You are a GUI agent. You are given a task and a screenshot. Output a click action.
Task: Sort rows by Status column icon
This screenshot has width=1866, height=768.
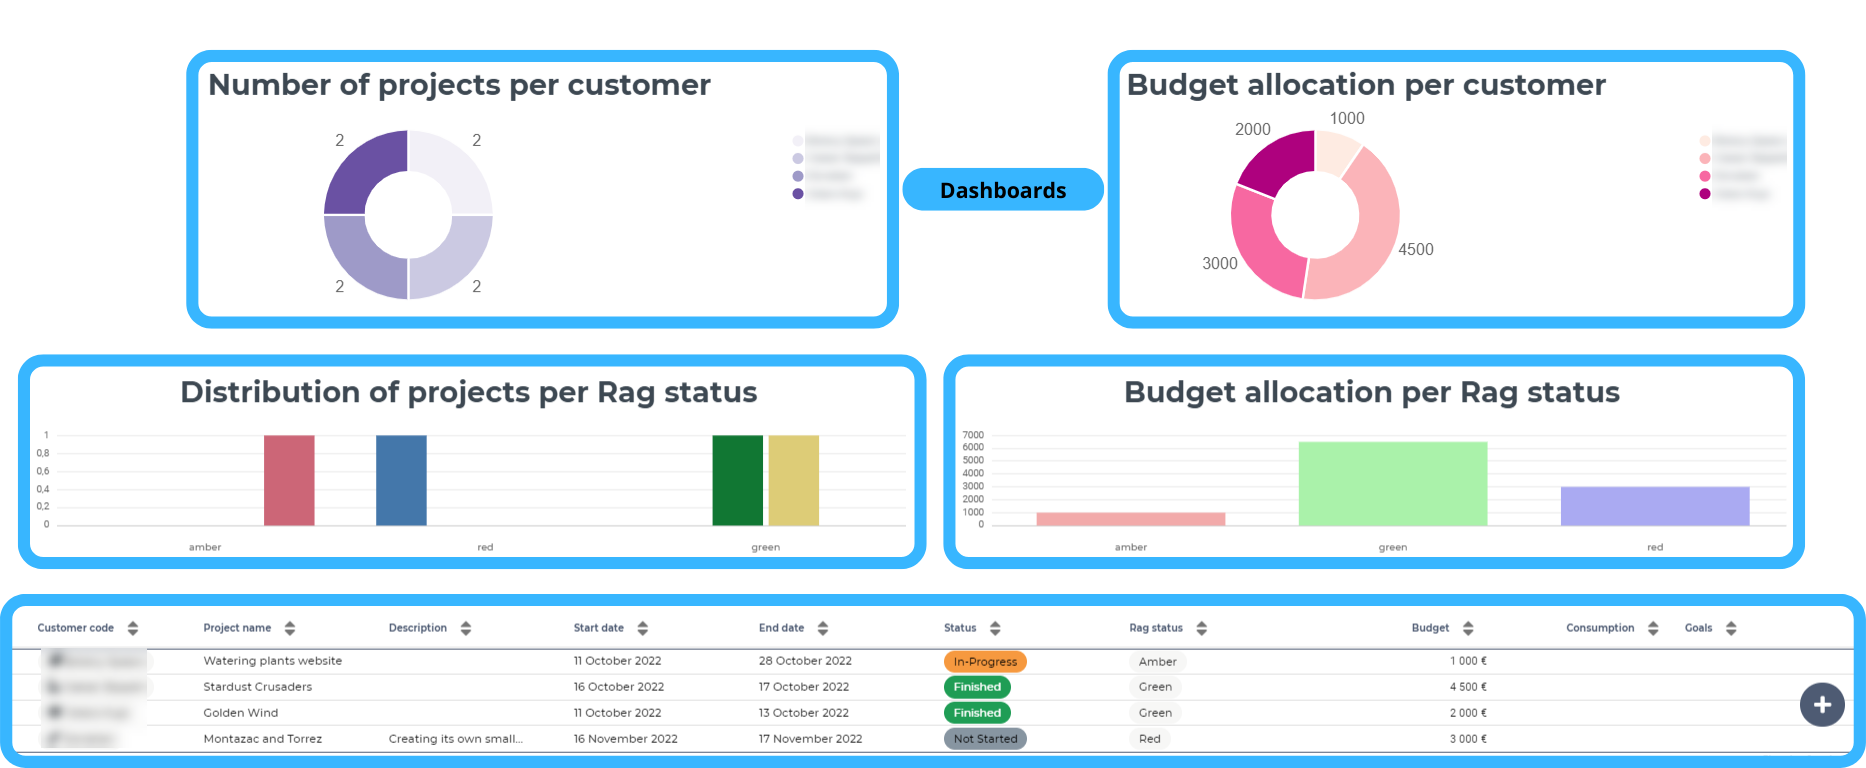tap(995, 628)
